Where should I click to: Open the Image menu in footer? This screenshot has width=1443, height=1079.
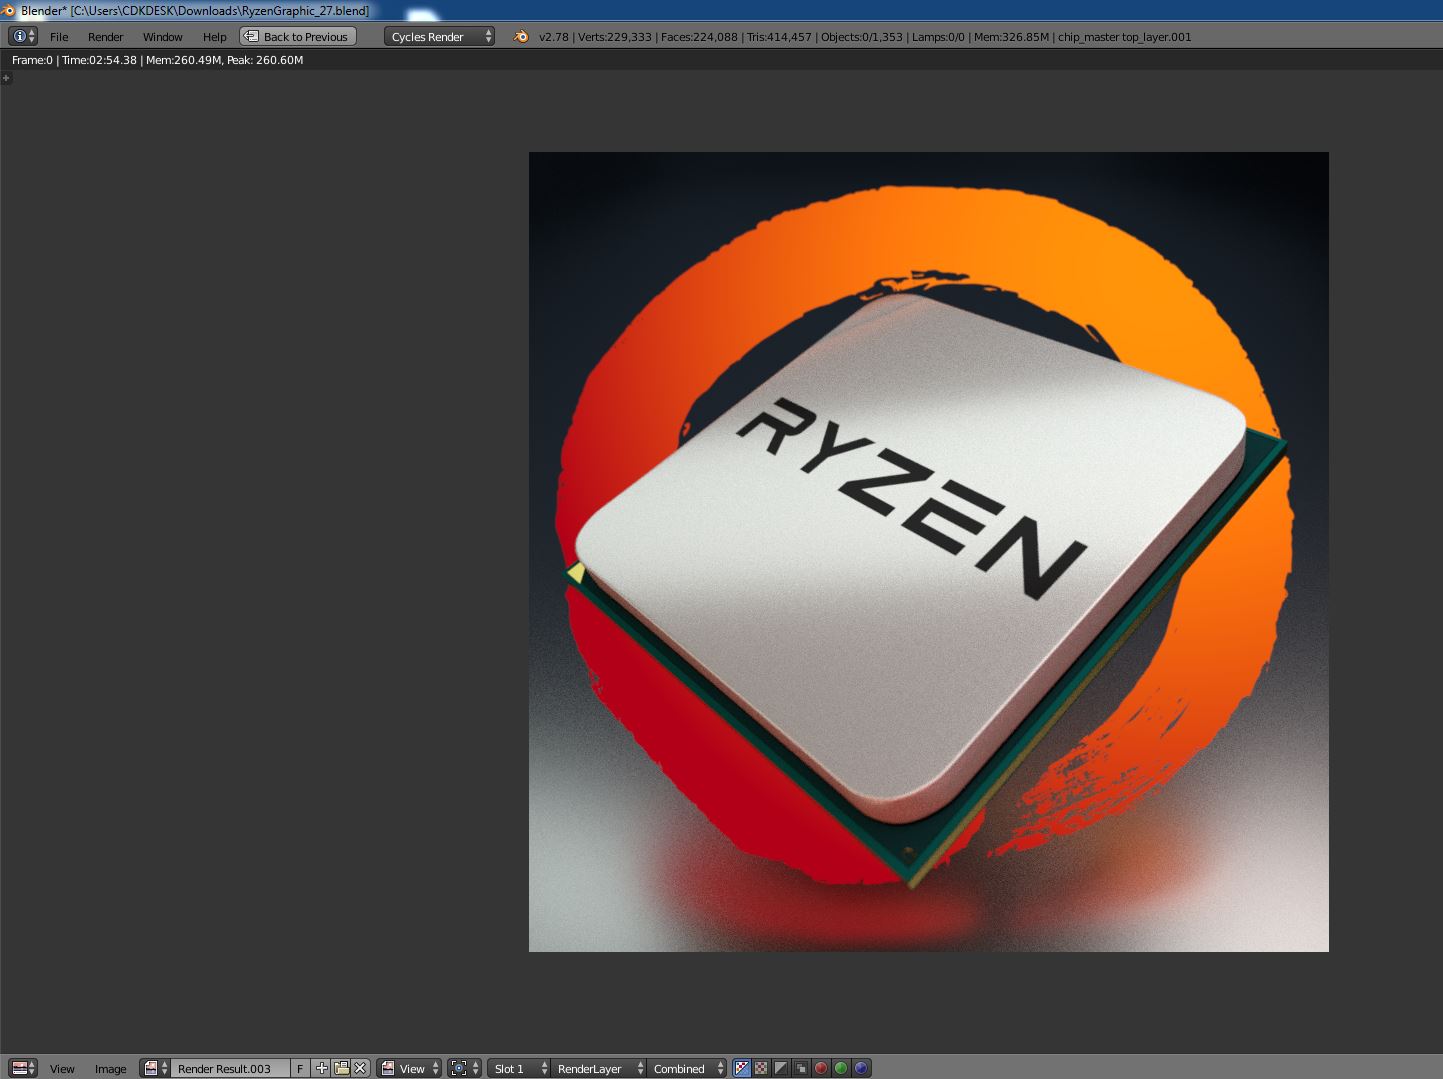point(110,1068)
